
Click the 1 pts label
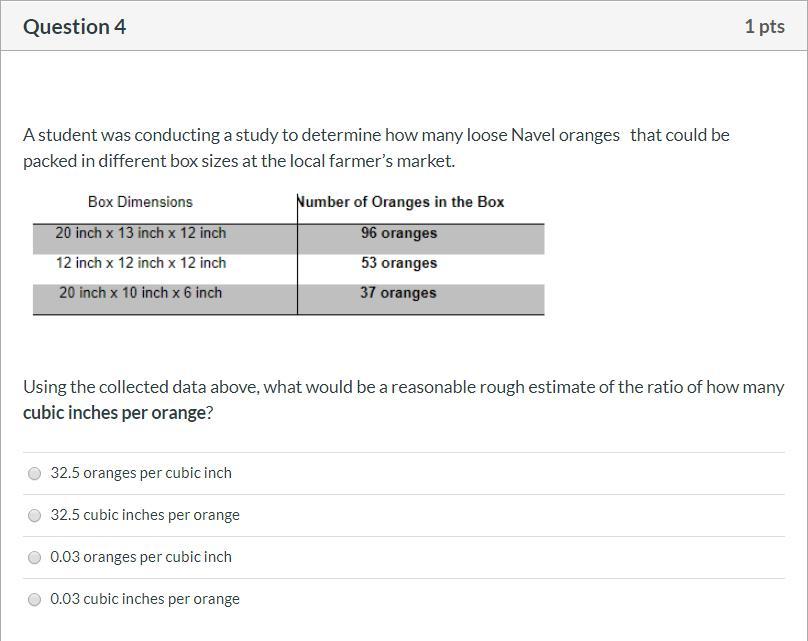(x=765, y=26)
